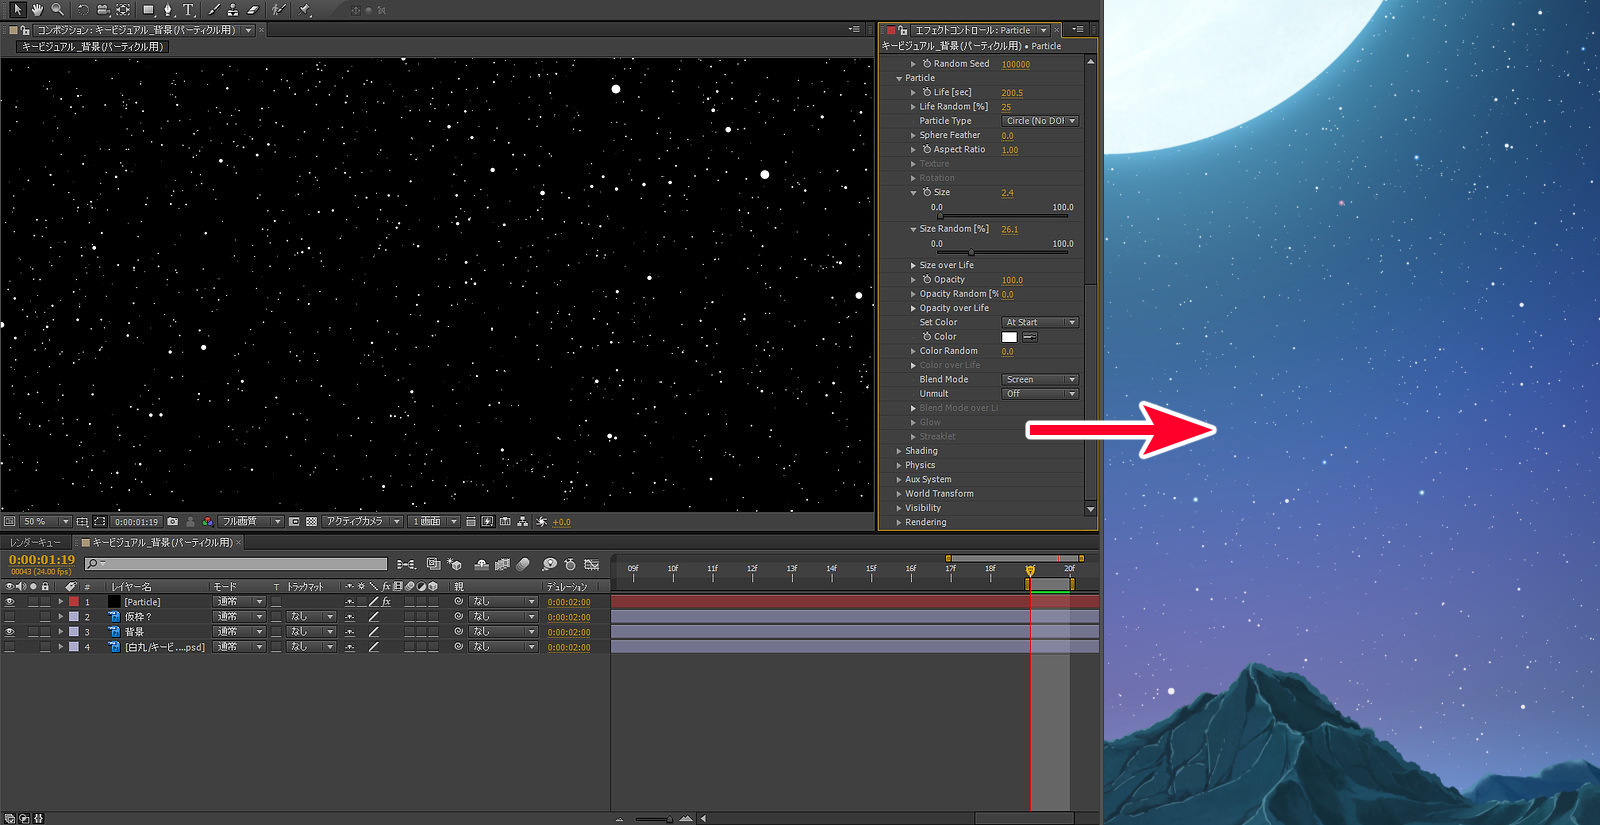Take a snapshot with camera icon
Image resolution: width=1600 pixels, height=825 pixels.
tap(173, 522)
